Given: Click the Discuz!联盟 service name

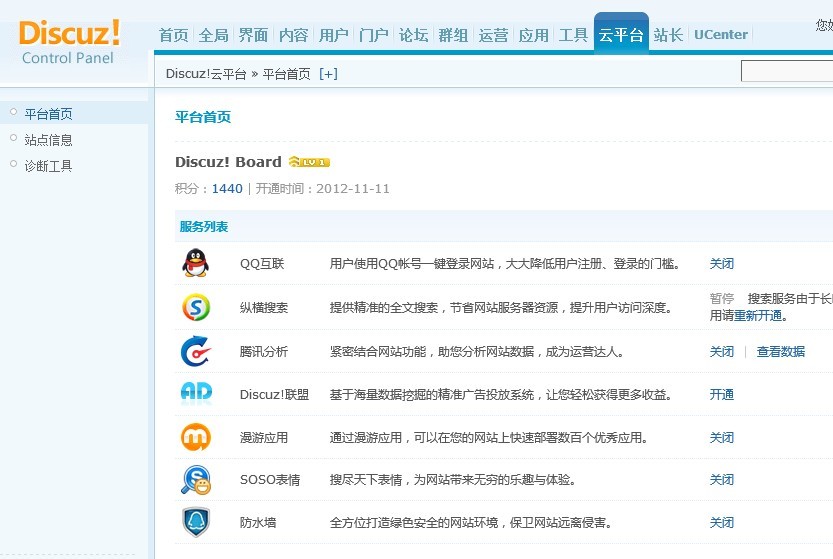Looking at the screenshot, I should coord(274,394).
